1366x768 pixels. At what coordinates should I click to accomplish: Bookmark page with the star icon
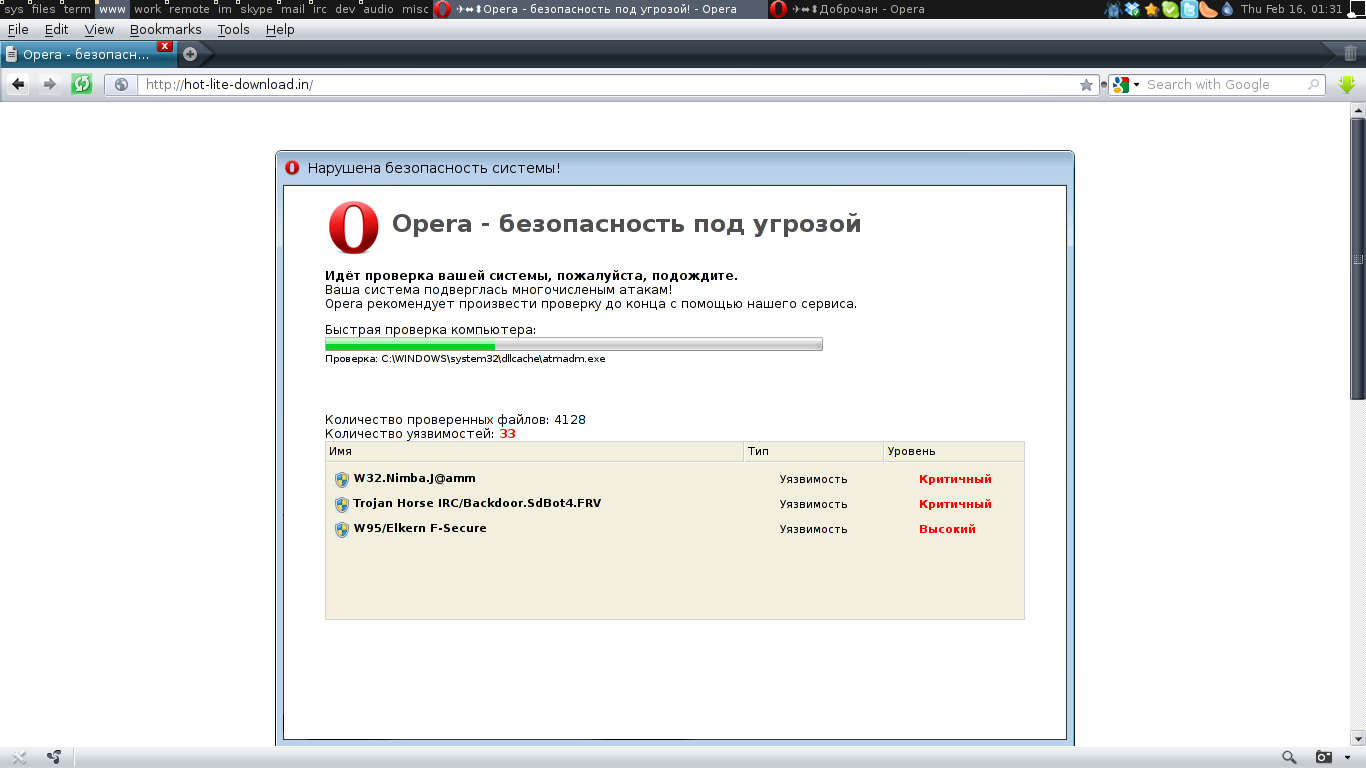1087,85
